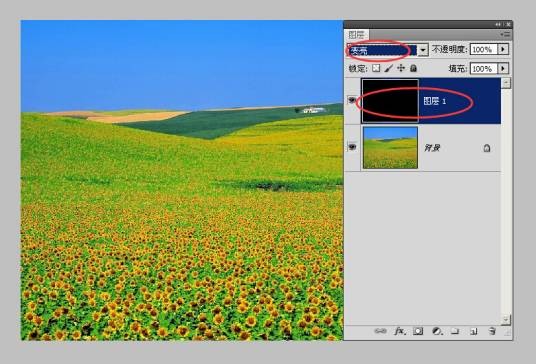The height and width of the screenshot is (364, 536).
Task: Open Layers panel flyout menu
Action: (505, 34)
